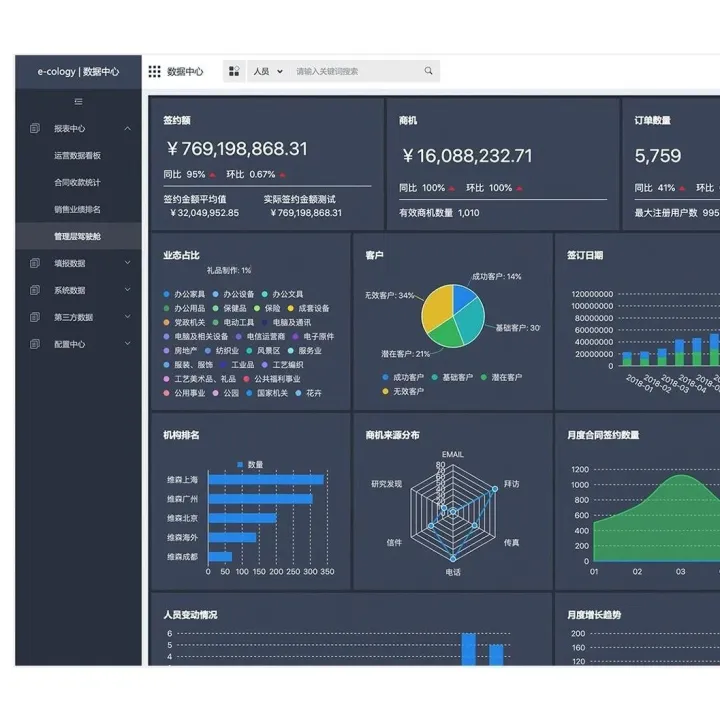720x721 pixels.
Task: Click 礼品制作: 1% label
Action: 229,270
